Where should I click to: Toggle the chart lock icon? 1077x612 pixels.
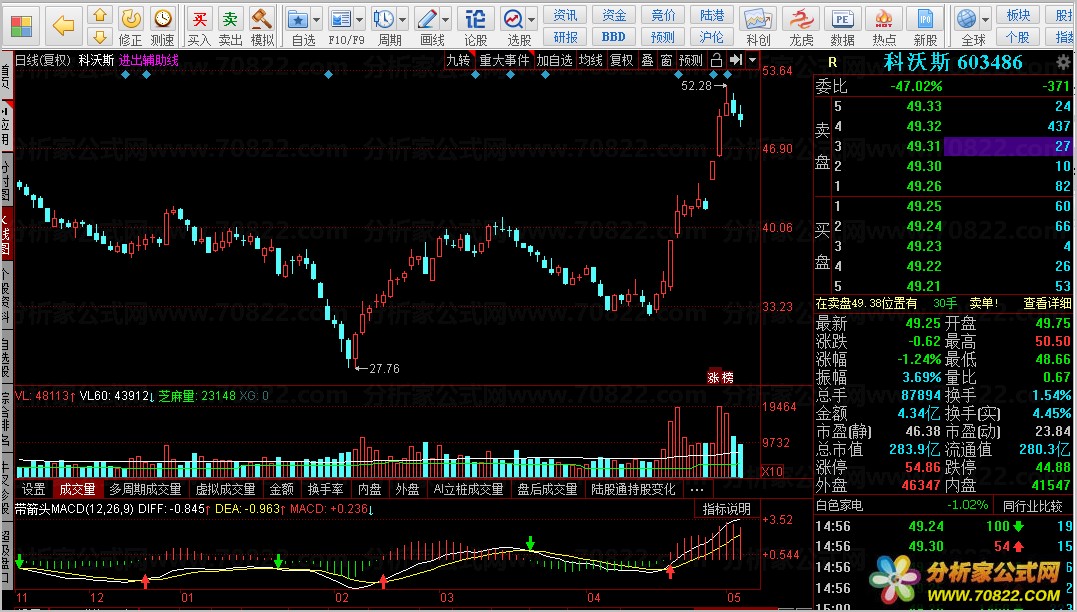(x=716, y=60)
